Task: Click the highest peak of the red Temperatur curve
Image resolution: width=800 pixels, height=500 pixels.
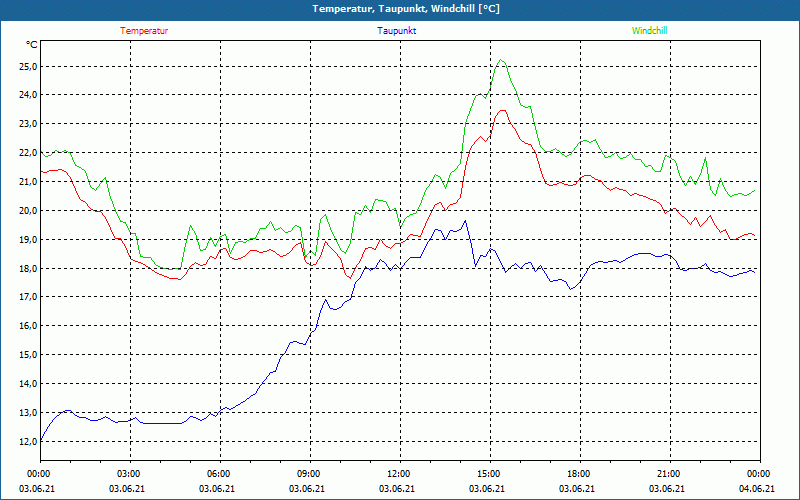Action: tap(503, 110)
